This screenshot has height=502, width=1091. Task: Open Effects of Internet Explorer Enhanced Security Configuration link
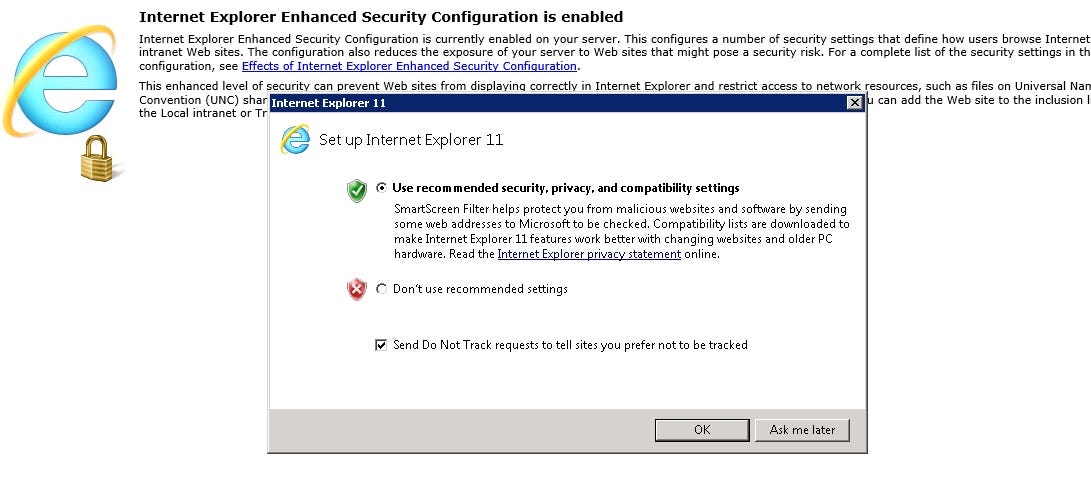point(409,66)
